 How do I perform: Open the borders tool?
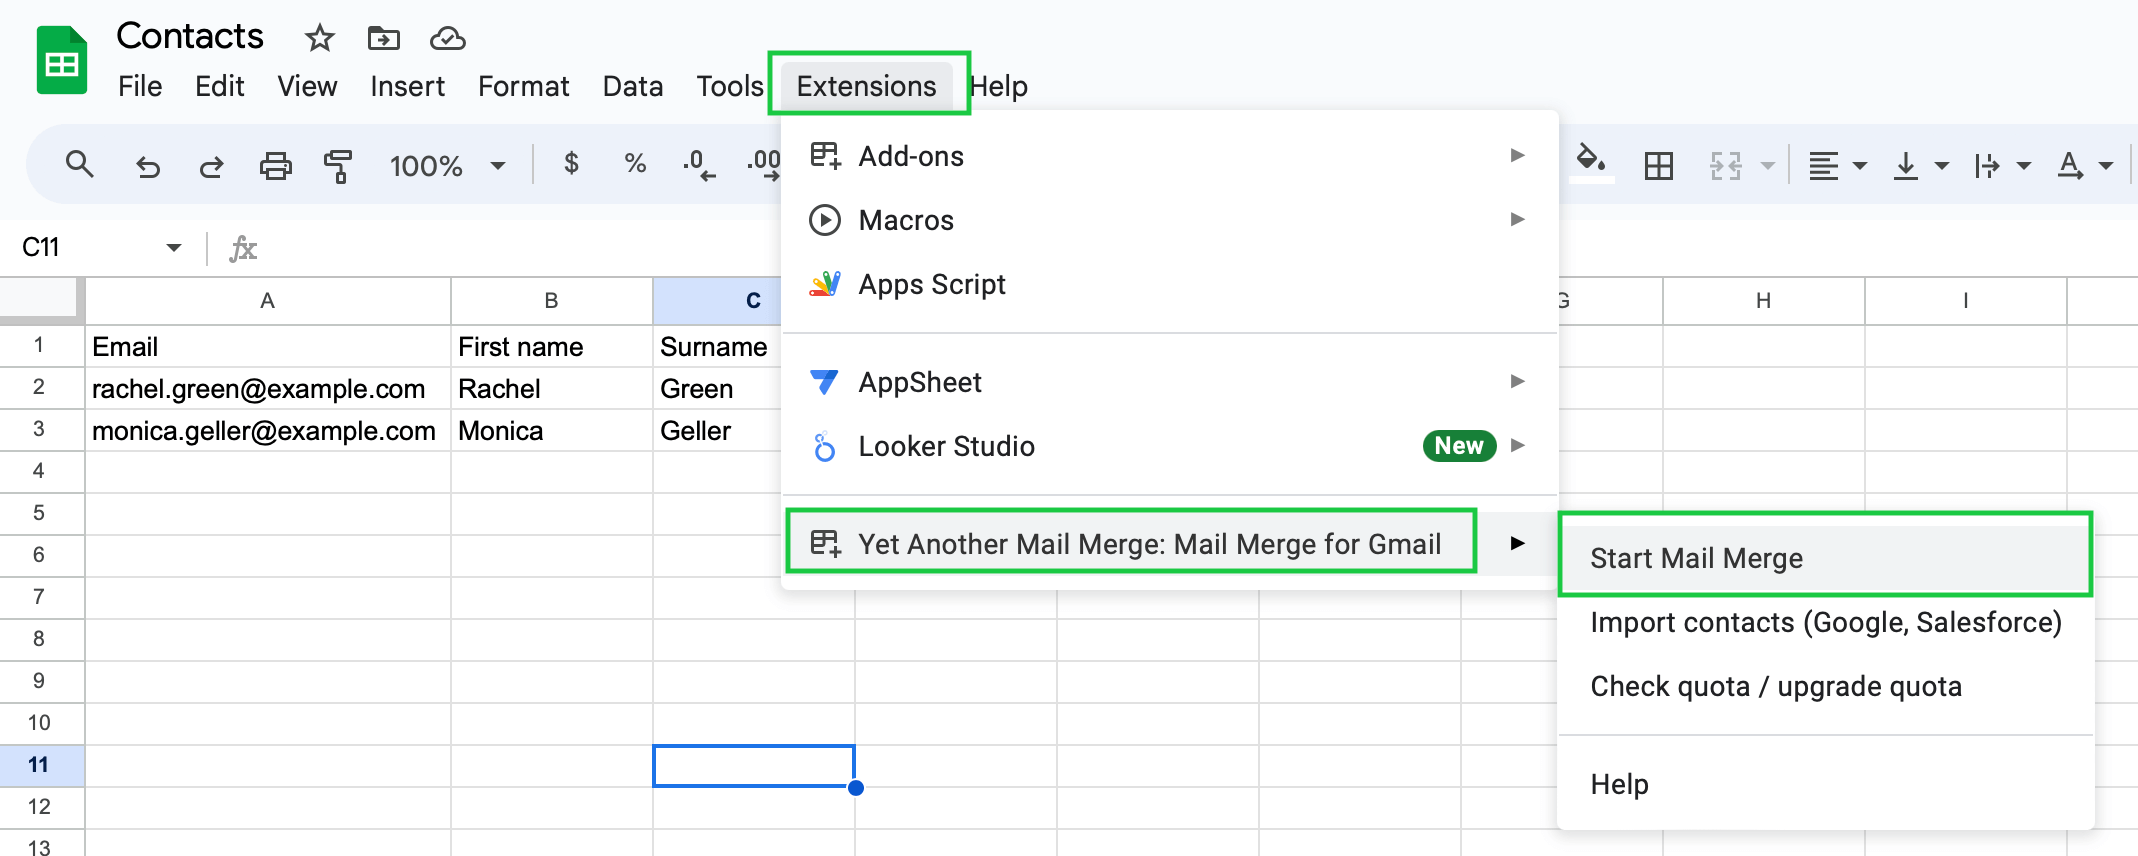1658,166
